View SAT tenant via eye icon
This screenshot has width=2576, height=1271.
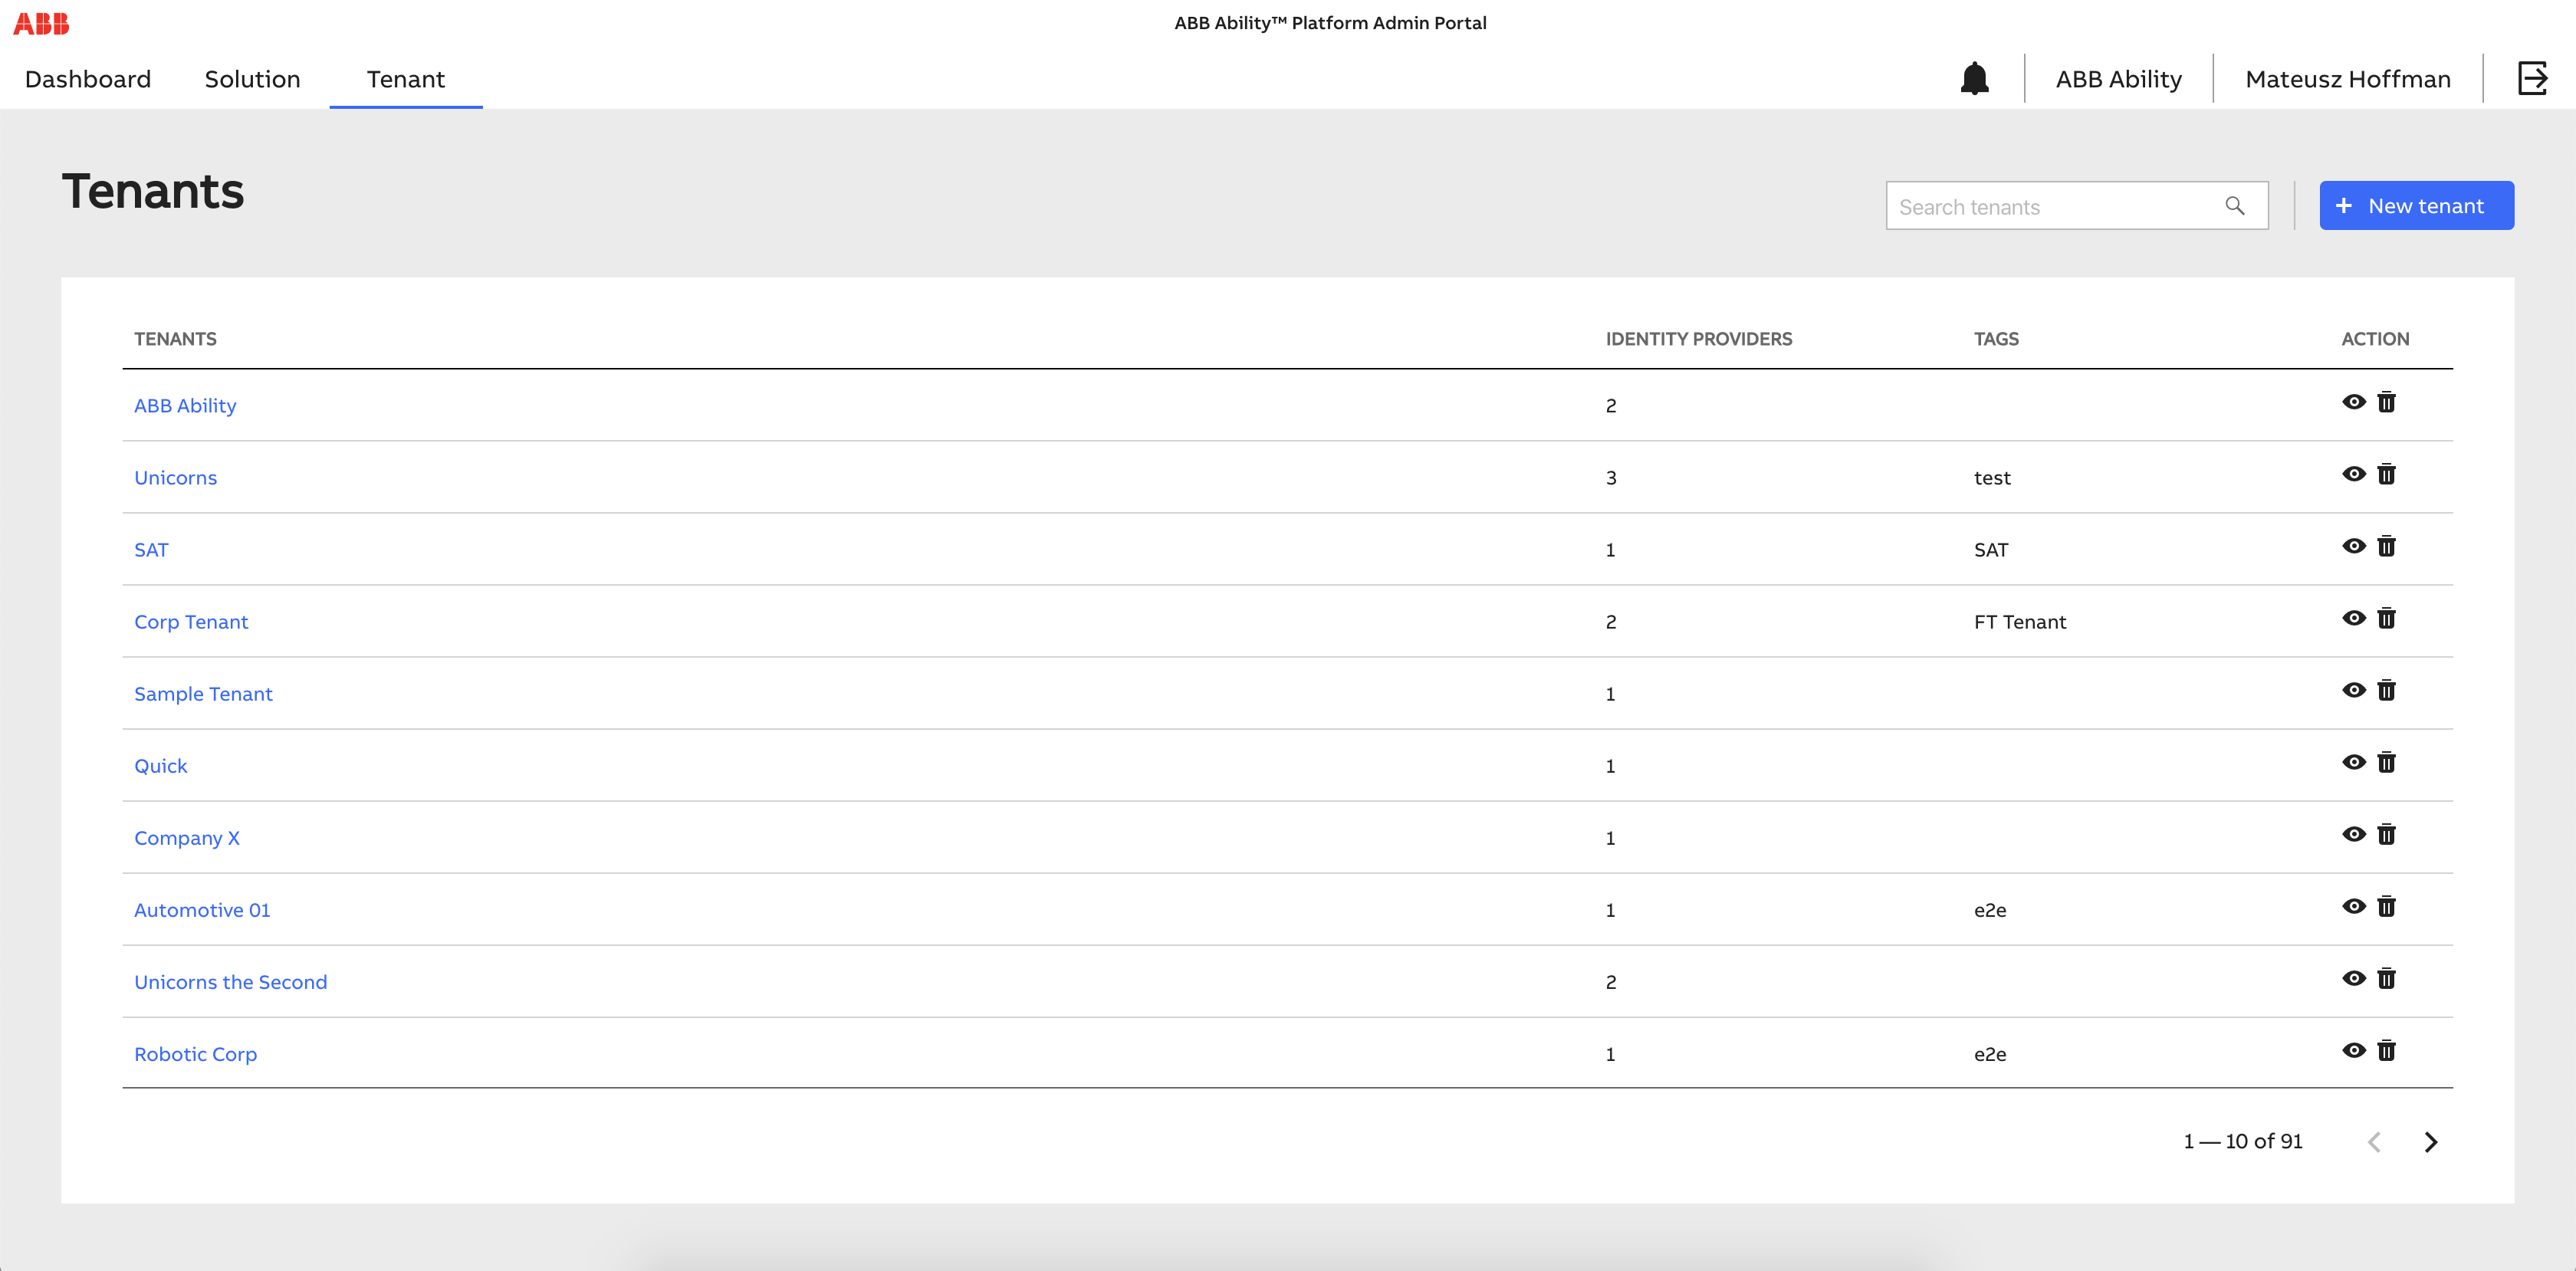tap(2354, 546)
